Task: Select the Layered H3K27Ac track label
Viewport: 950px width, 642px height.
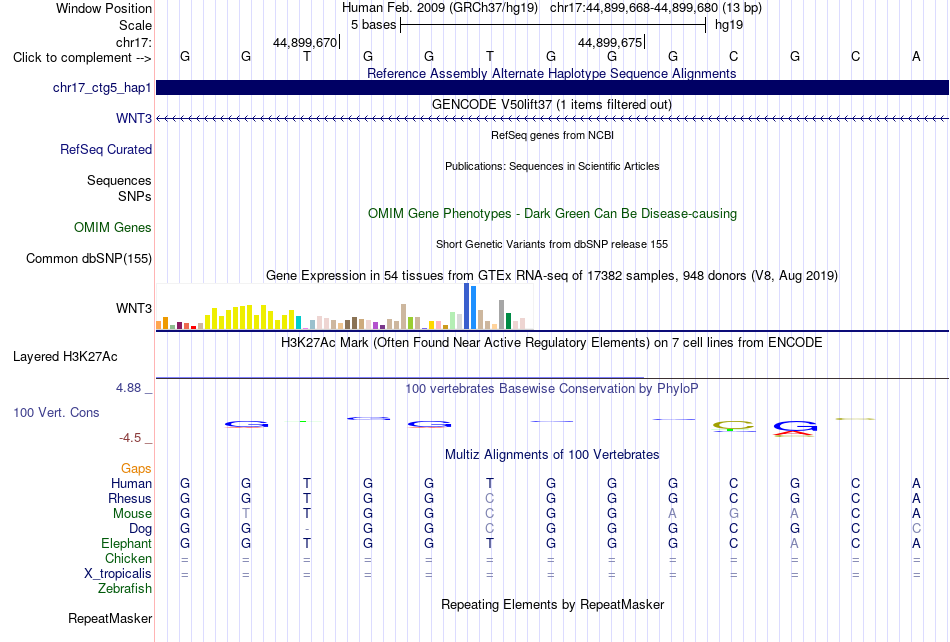Action: click(x=65, y=356)
